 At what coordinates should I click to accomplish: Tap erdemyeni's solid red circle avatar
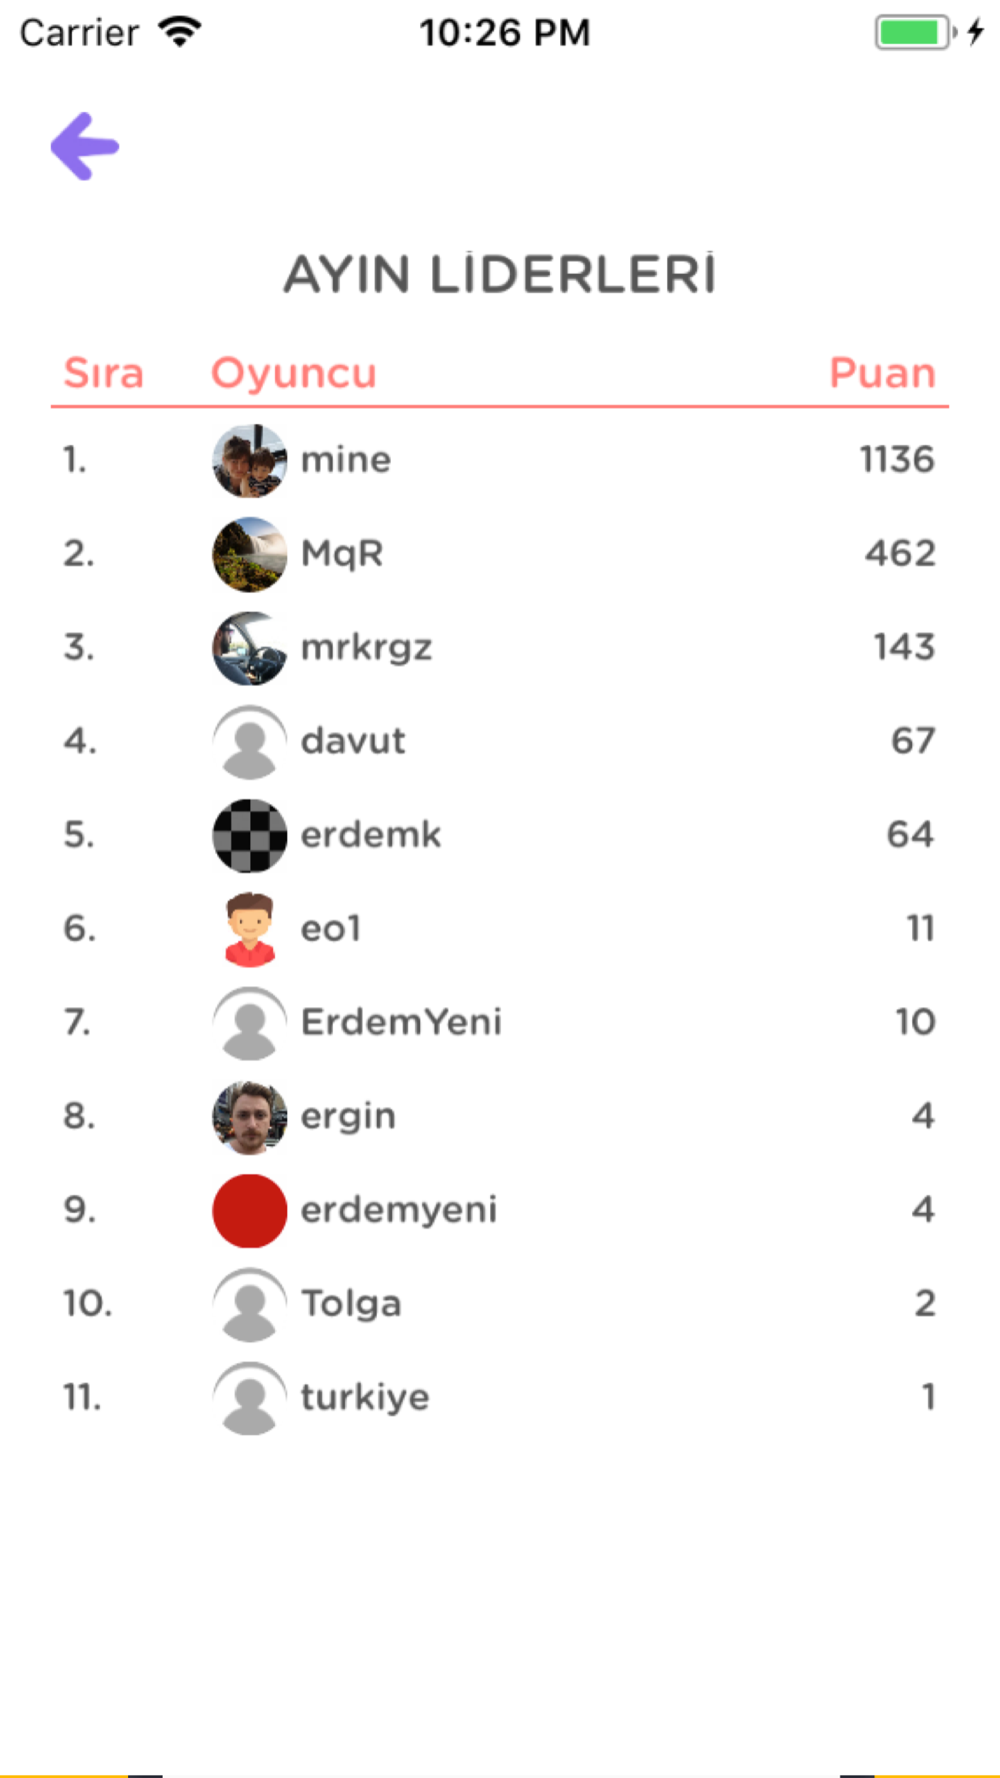coord(249,1211)
